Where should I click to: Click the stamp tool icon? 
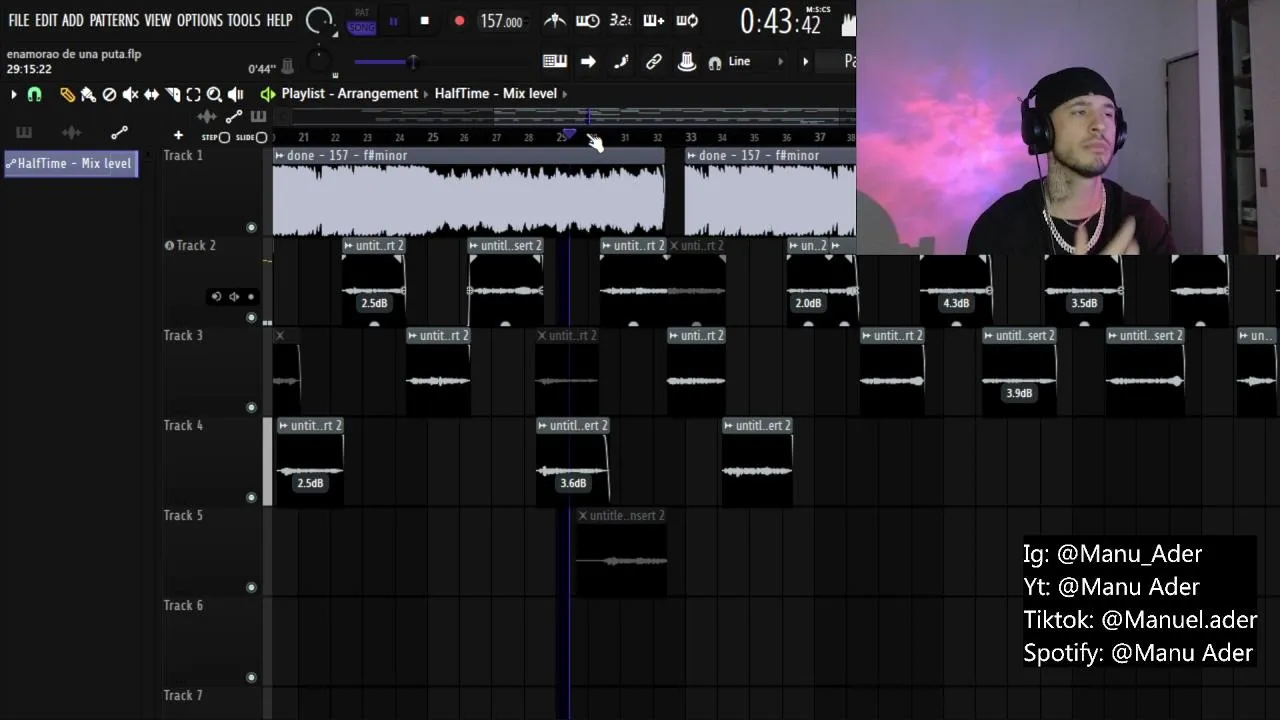click(687, 62)
